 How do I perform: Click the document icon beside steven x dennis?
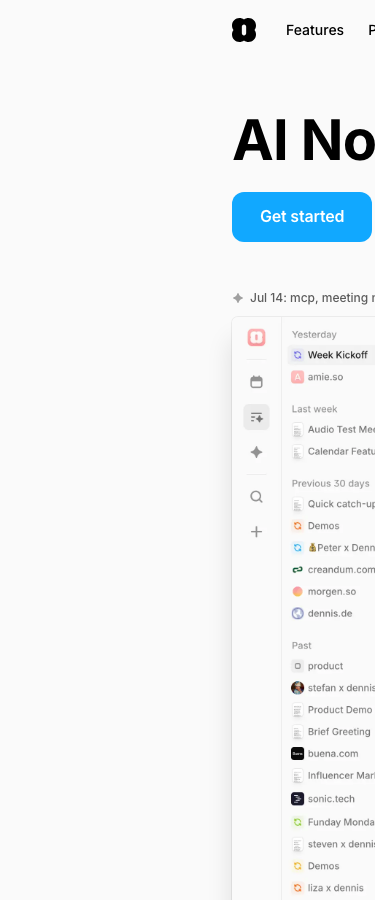[x=297, y=844]
